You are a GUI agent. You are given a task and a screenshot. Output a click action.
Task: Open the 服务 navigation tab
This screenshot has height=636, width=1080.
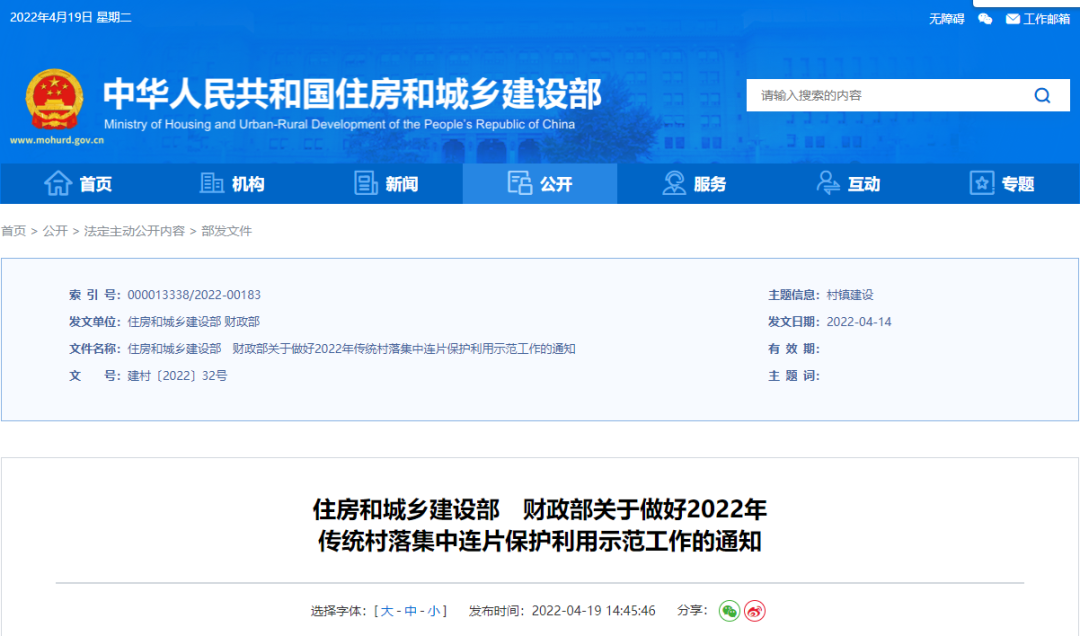point(694,183)
